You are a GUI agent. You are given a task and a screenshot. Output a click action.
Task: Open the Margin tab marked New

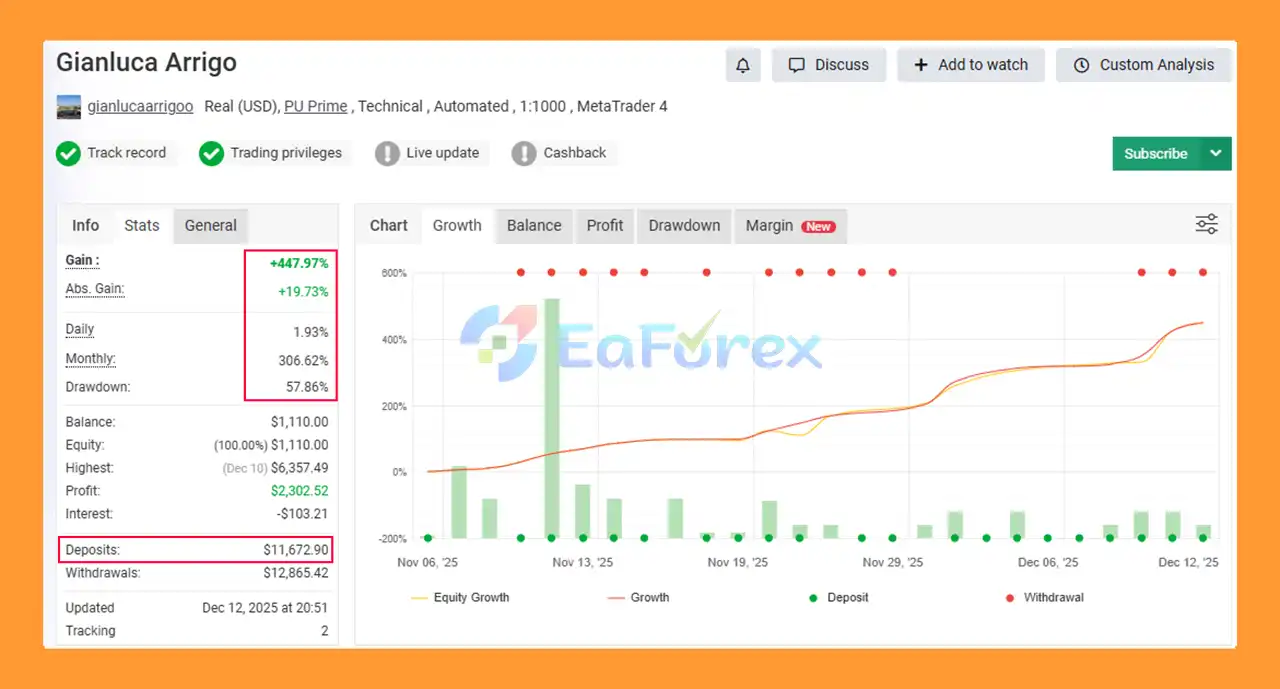click(789, 225)
